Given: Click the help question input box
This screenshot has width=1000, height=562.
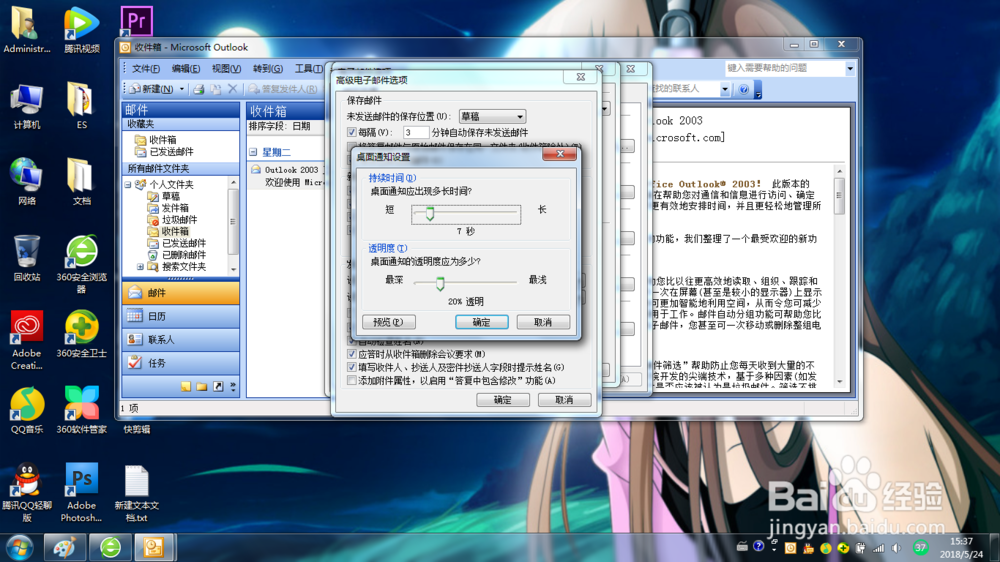Looking at the screenshot, I should (784, 68).
